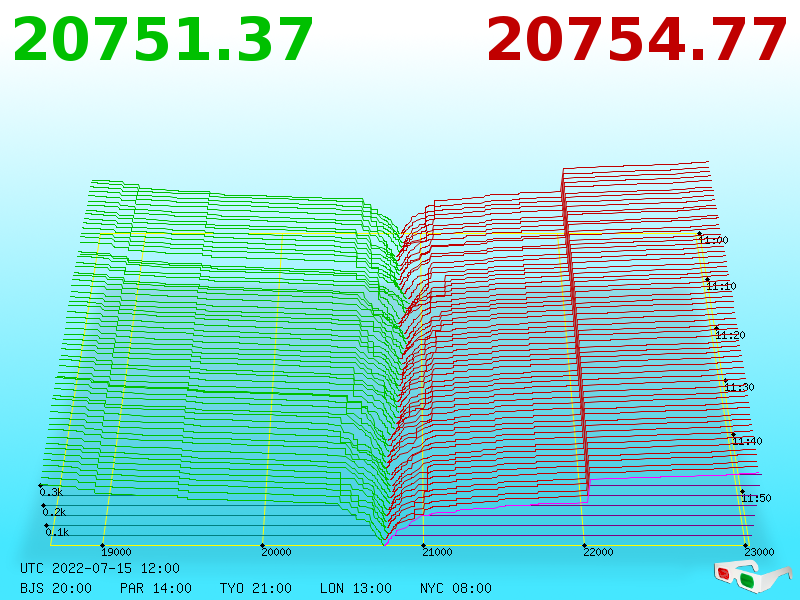Click the 19000 price axis label
800x600 pixels.
116,552
